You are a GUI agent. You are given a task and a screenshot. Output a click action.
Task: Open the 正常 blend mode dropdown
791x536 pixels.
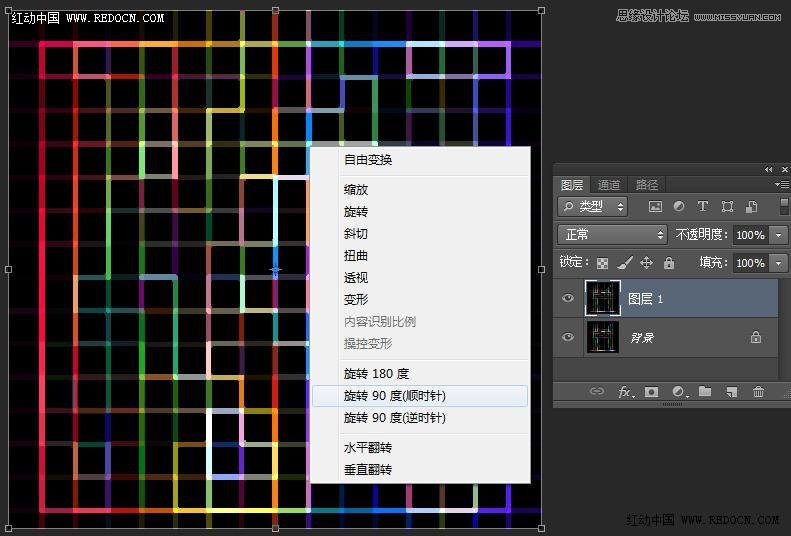[x=612, y=234]
